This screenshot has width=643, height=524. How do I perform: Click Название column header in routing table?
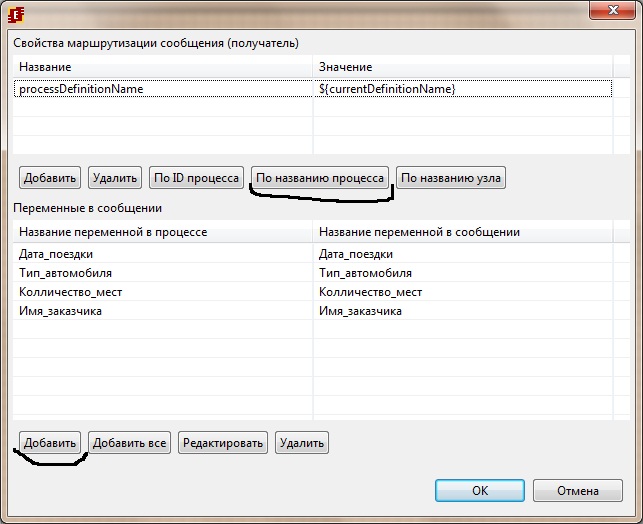pos(163,67)
